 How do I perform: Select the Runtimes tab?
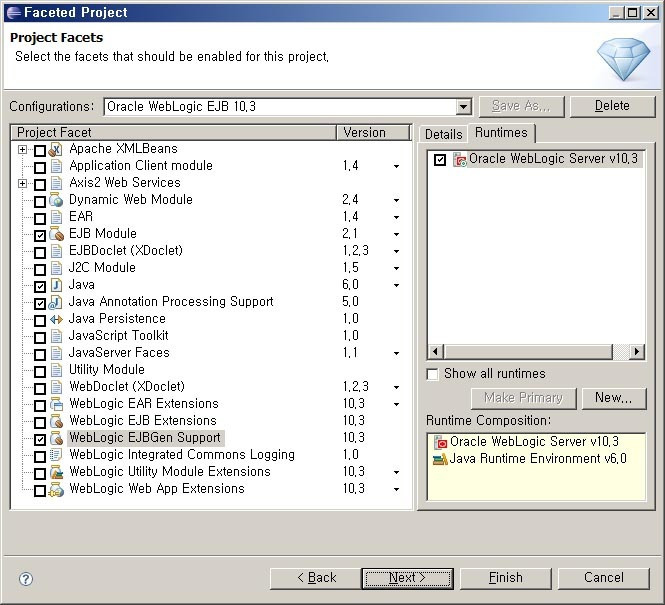coord(501,133)
